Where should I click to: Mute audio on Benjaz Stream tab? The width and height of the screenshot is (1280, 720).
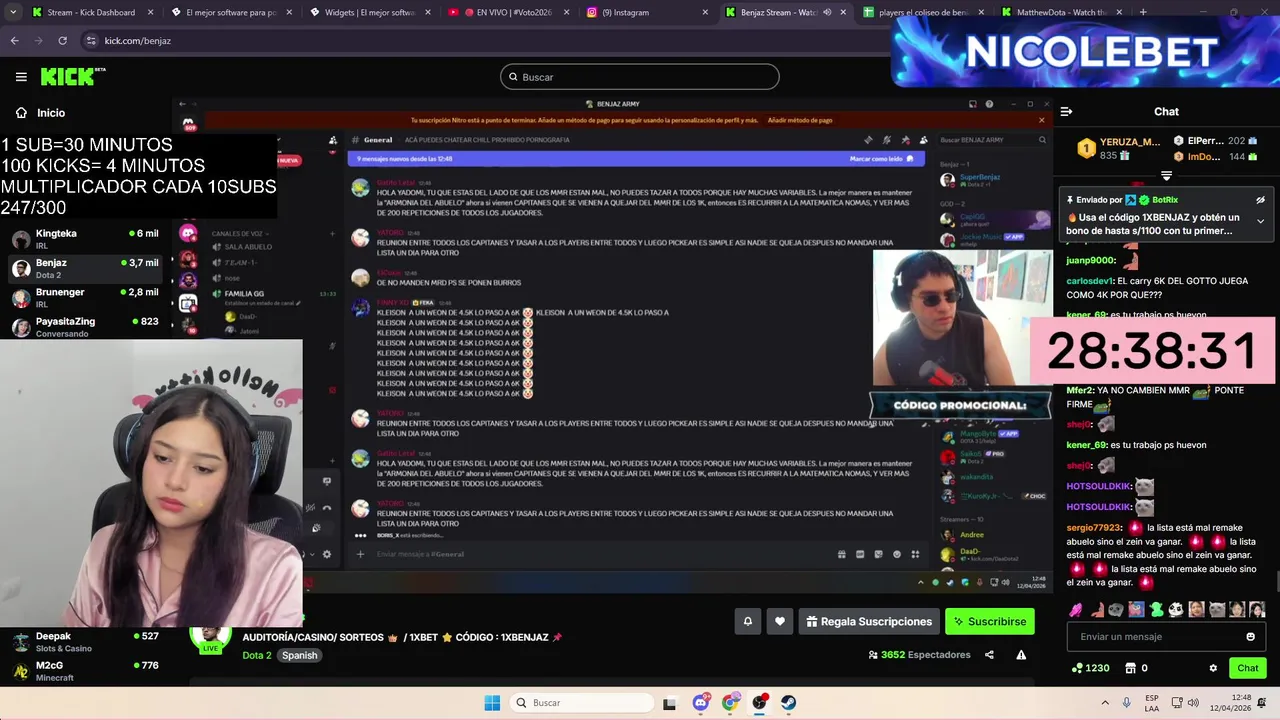click(827, 12)
